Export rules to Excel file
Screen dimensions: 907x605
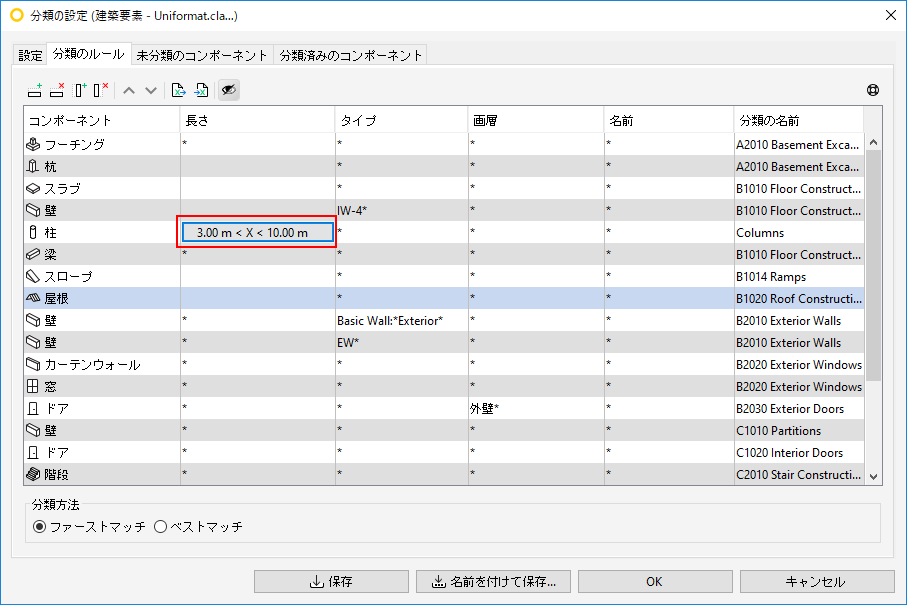click(x=178, y=90)
